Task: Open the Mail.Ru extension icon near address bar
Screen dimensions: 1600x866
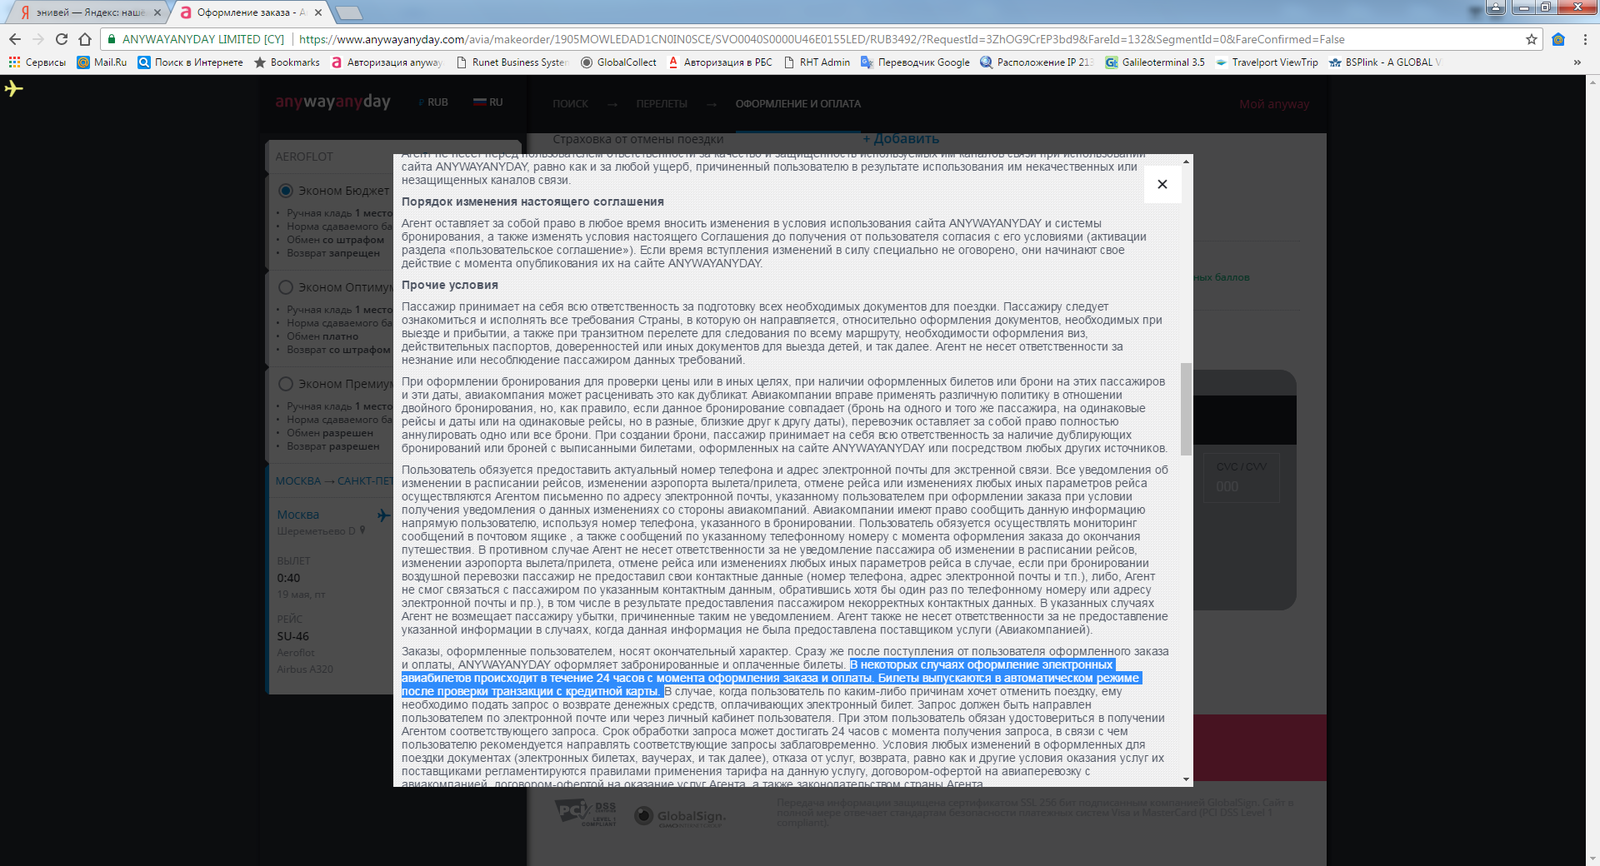Action: point(1558,39)
